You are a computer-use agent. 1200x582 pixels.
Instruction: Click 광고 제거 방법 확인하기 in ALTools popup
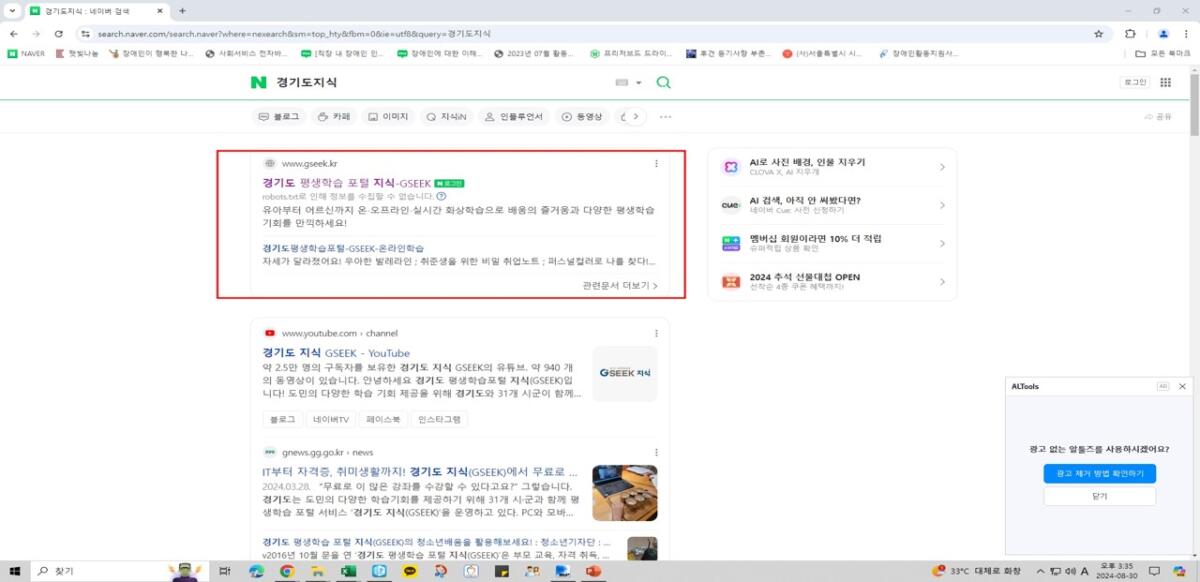[x=1099, y=473]
